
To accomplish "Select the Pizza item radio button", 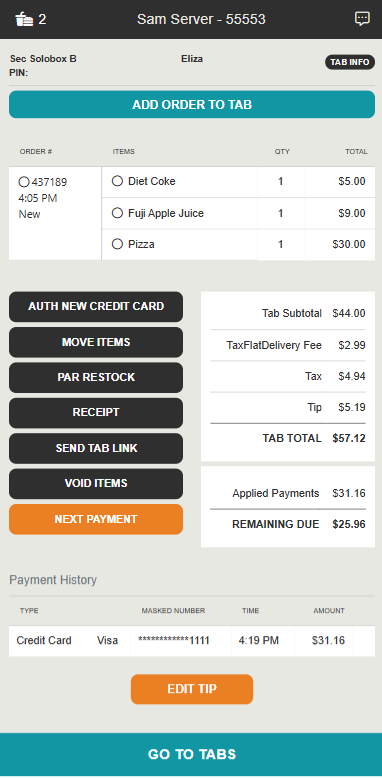I will coord(117,244).
